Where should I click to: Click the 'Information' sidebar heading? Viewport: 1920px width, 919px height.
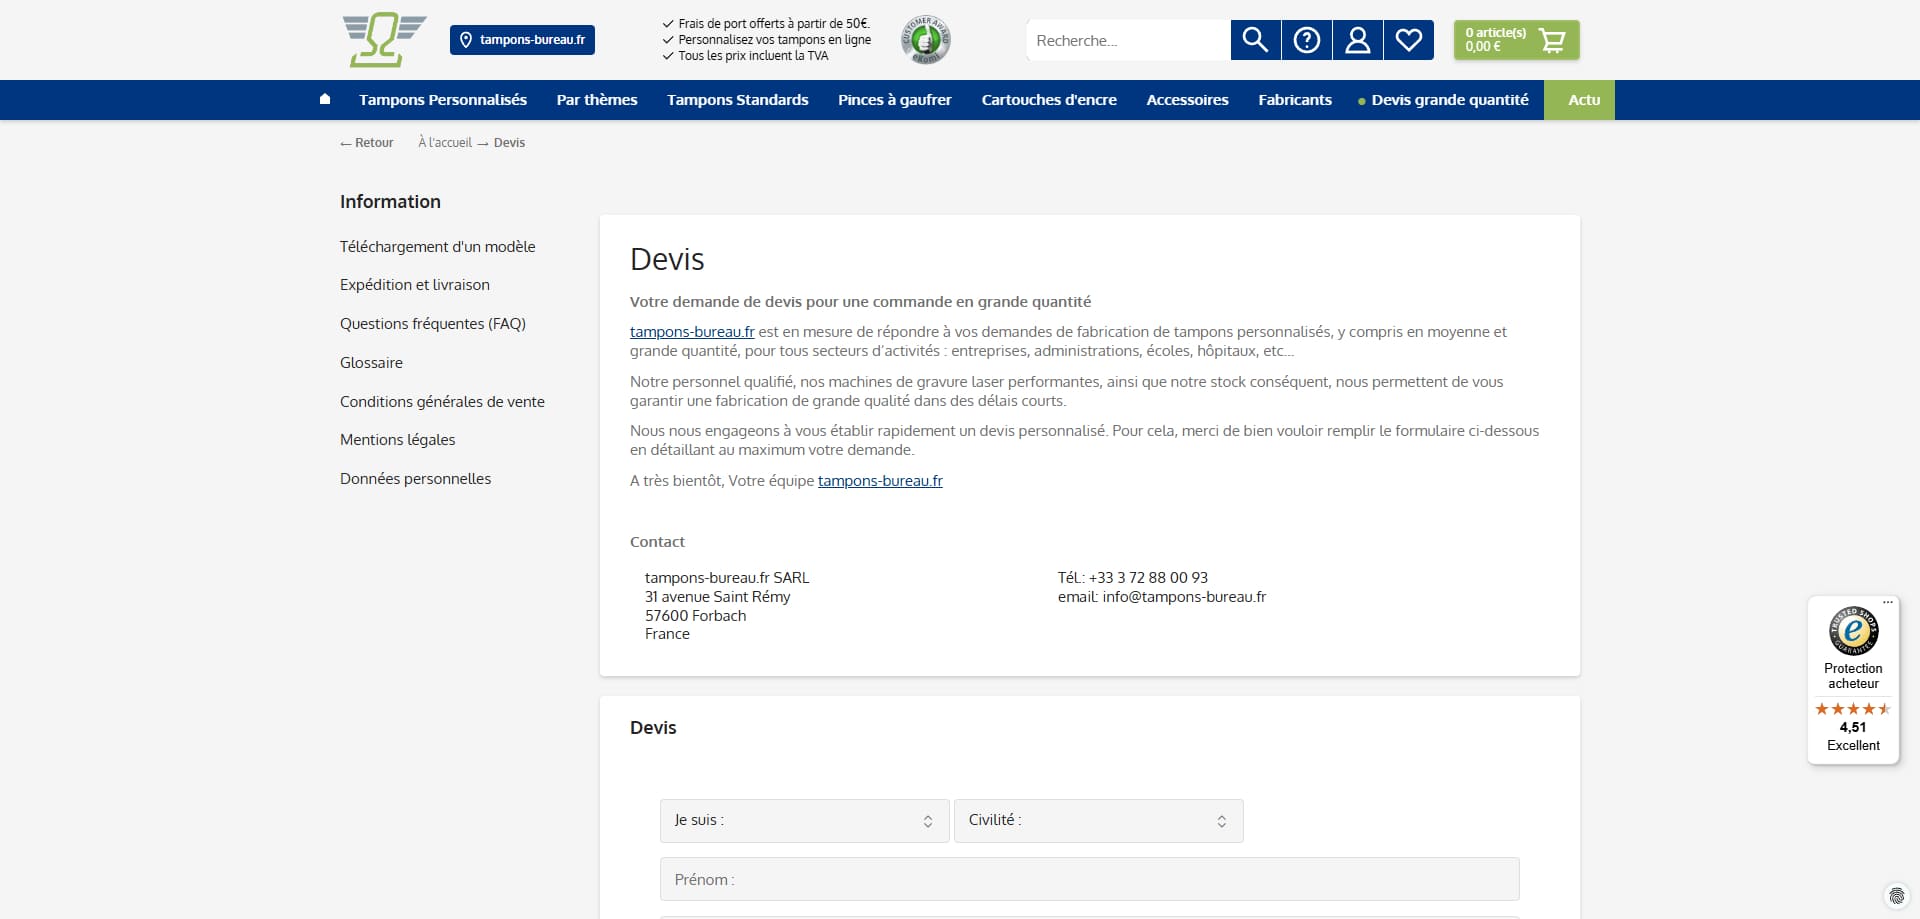pos(390,202)
